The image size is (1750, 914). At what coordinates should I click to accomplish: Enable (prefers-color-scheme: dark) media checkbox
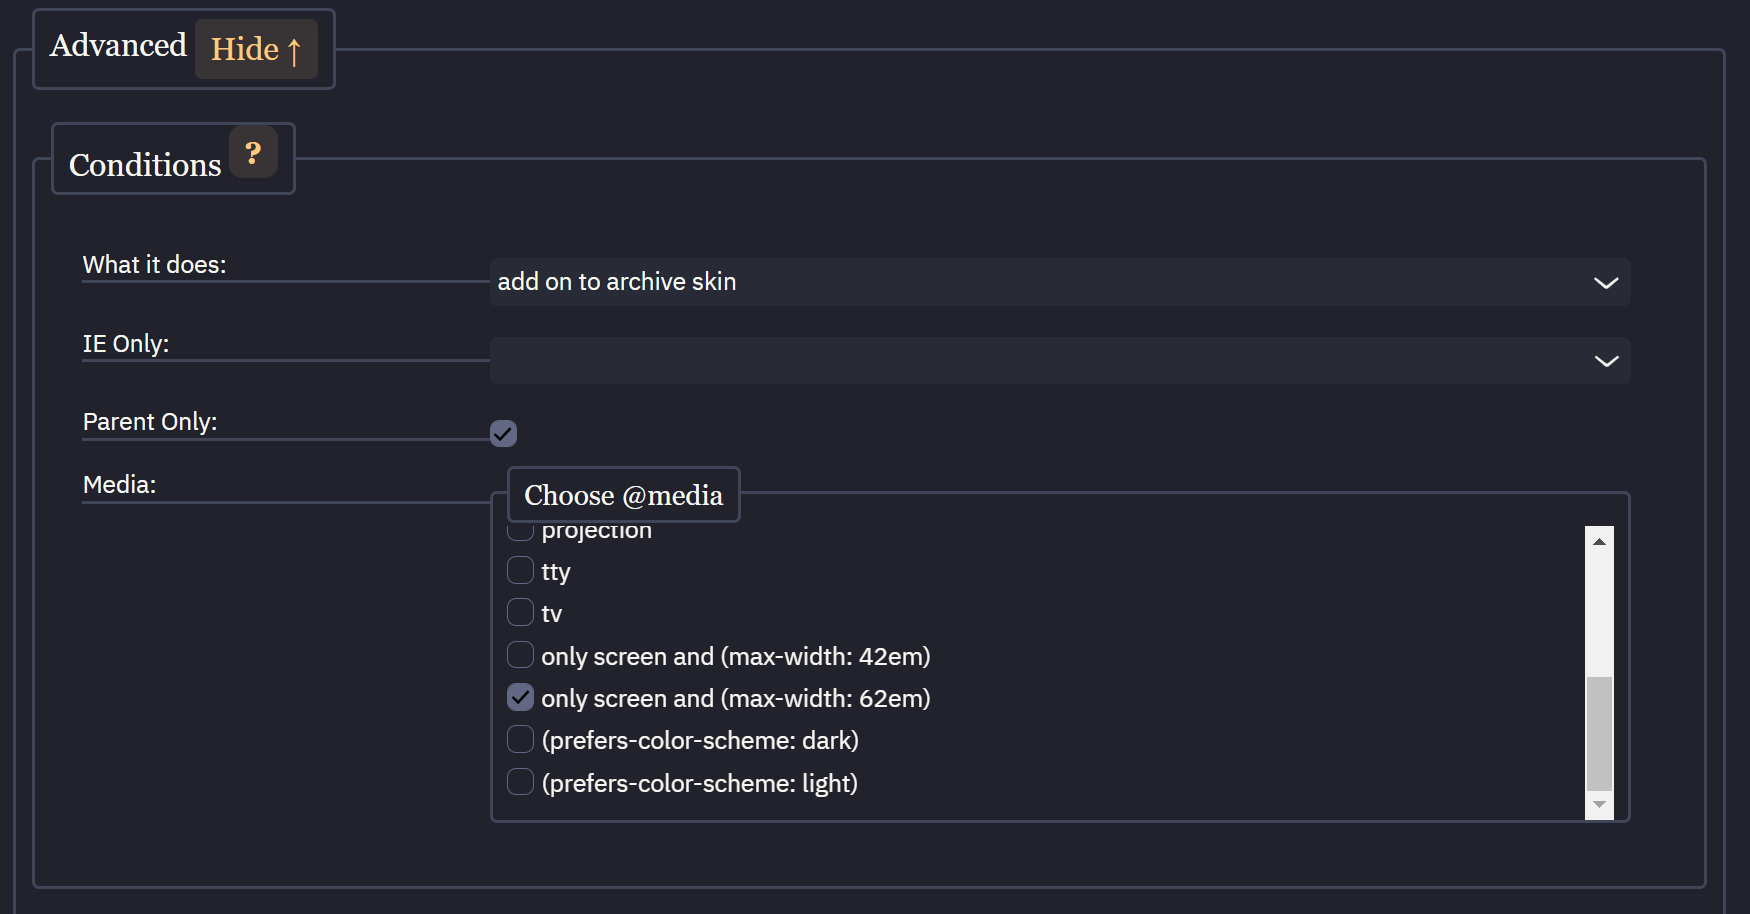pos(520,739)
